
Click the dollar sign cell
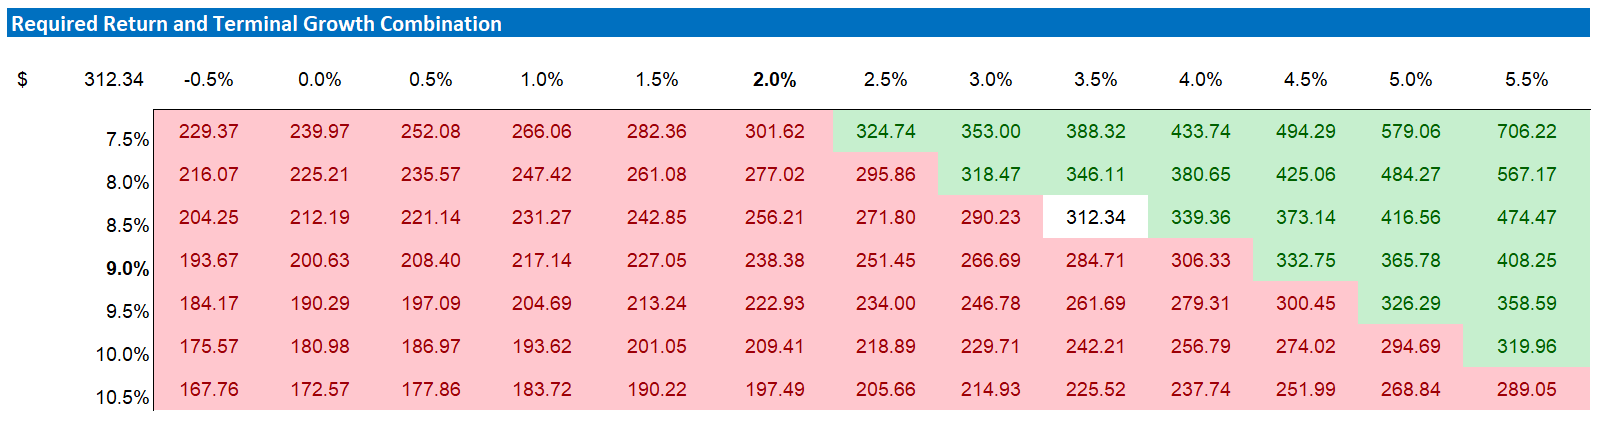[x=22, y=80]
